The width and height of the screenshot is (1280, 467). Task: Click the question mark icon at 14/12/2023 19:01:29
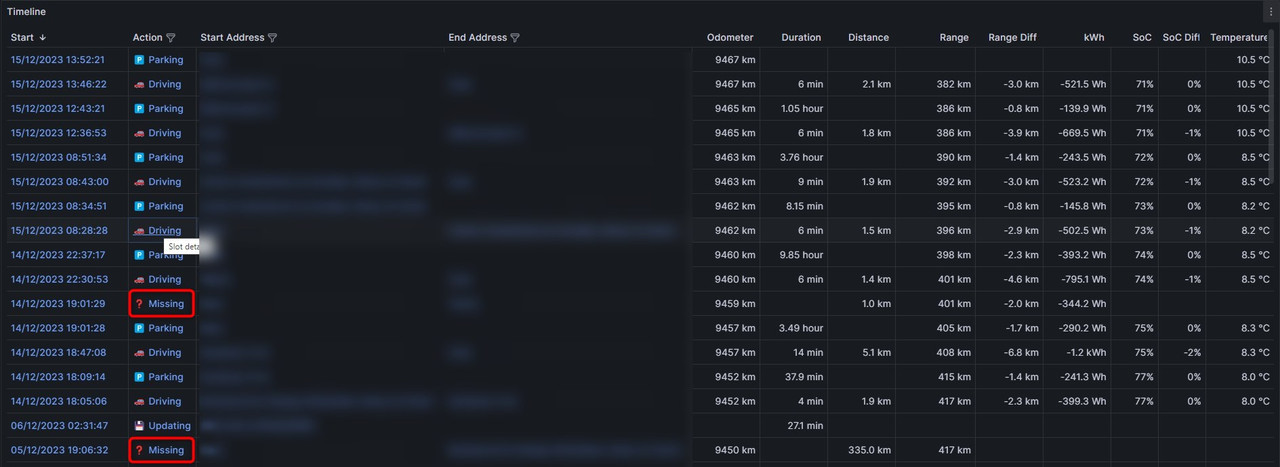coord(140,304)
